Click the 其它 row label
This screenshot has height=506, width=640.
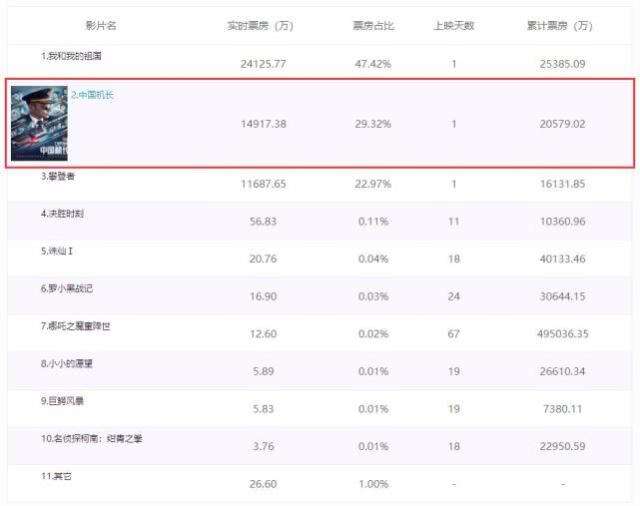click(57, 476)
